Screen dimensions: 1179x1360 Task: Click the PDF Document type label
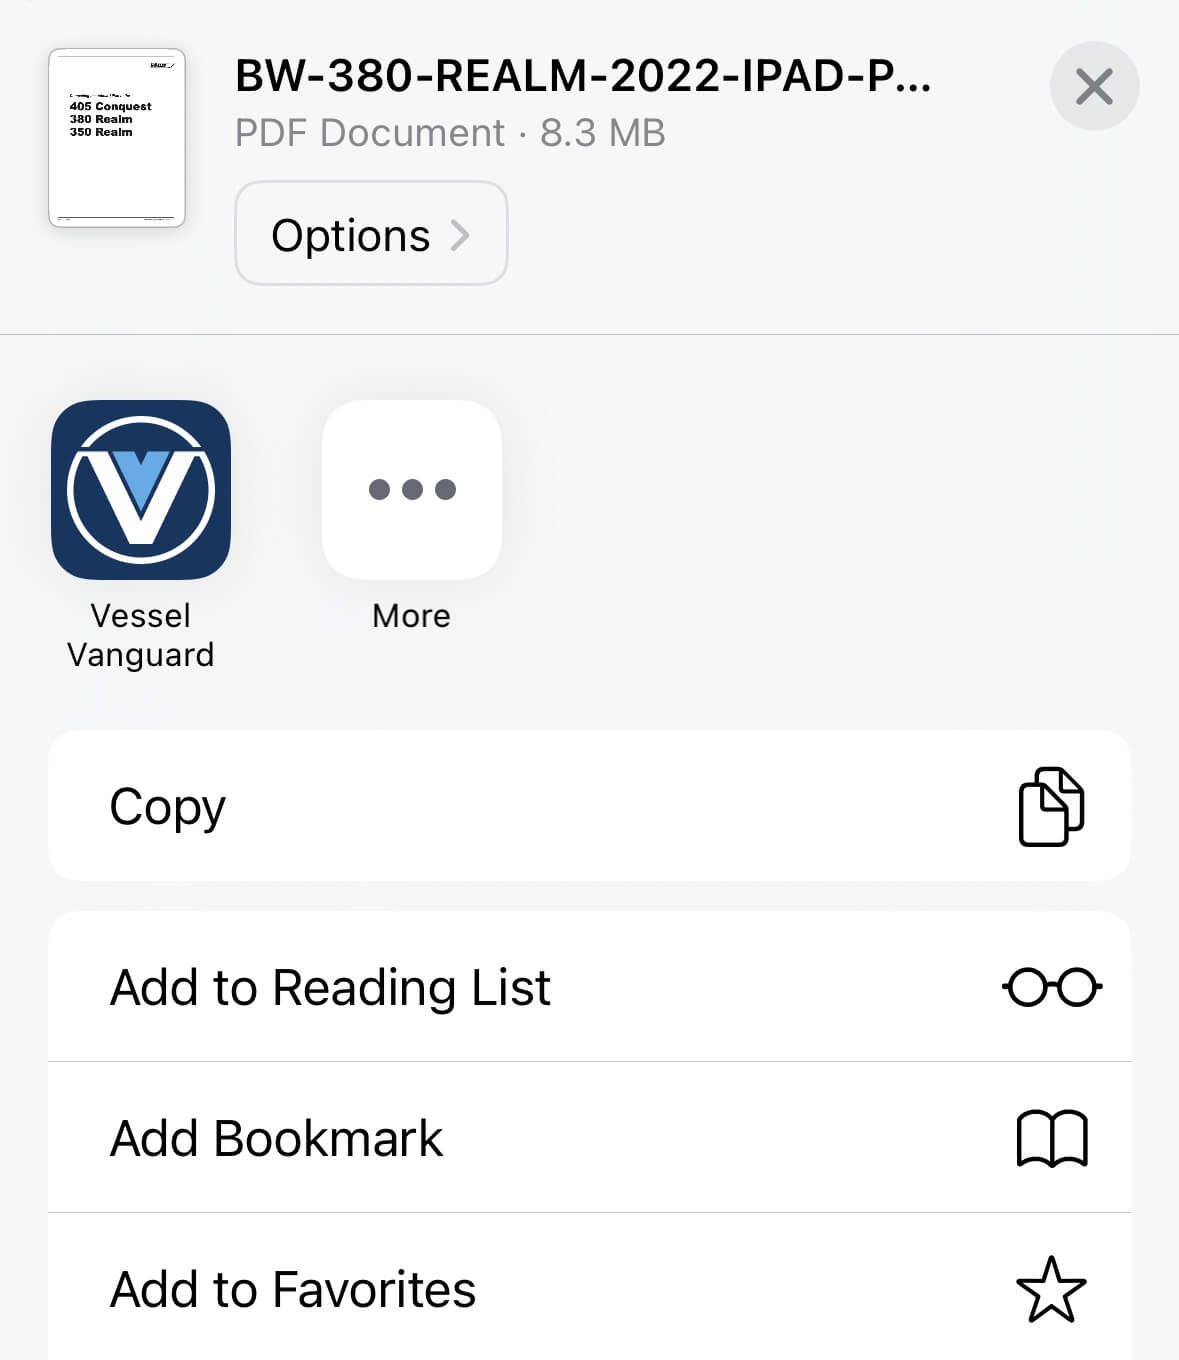(x=370, y=133)
